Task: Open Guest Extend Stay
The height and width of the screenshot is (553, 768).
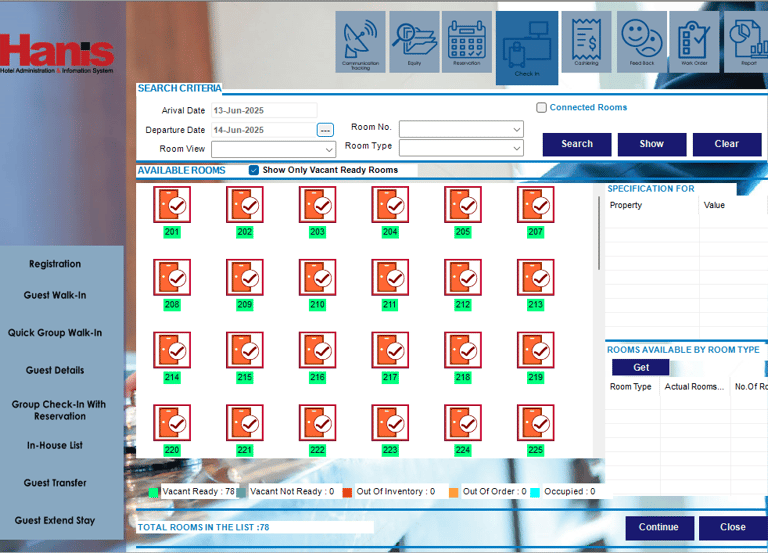Action: 55,520
